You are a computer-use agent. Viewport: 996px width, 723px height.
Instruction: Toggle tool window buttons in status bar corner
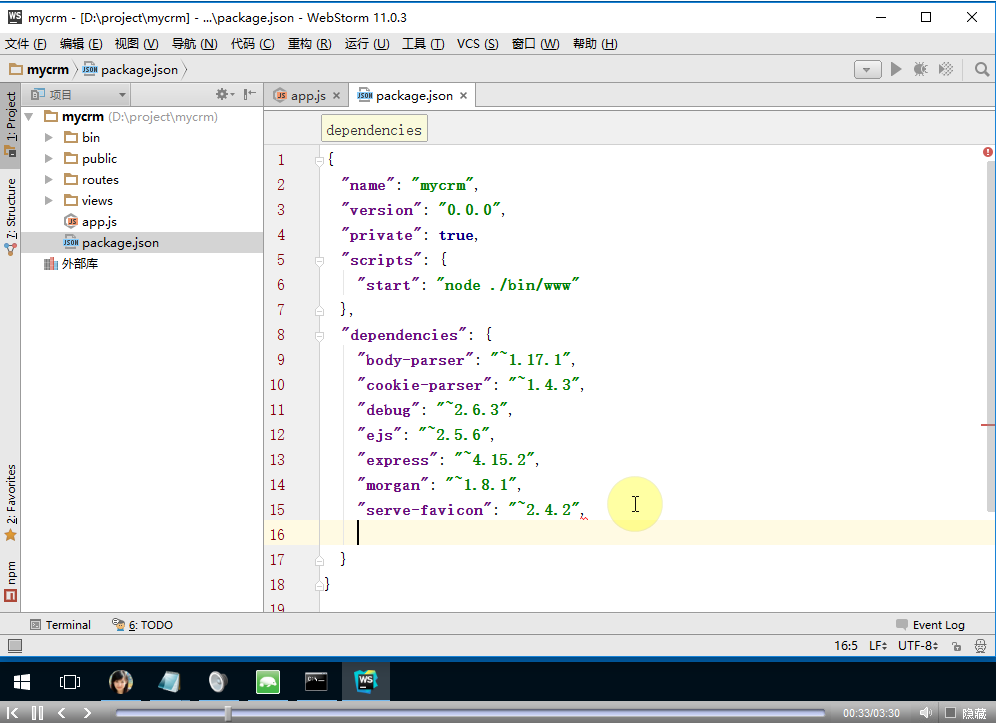pyautogui.click(x=15, y=646)
